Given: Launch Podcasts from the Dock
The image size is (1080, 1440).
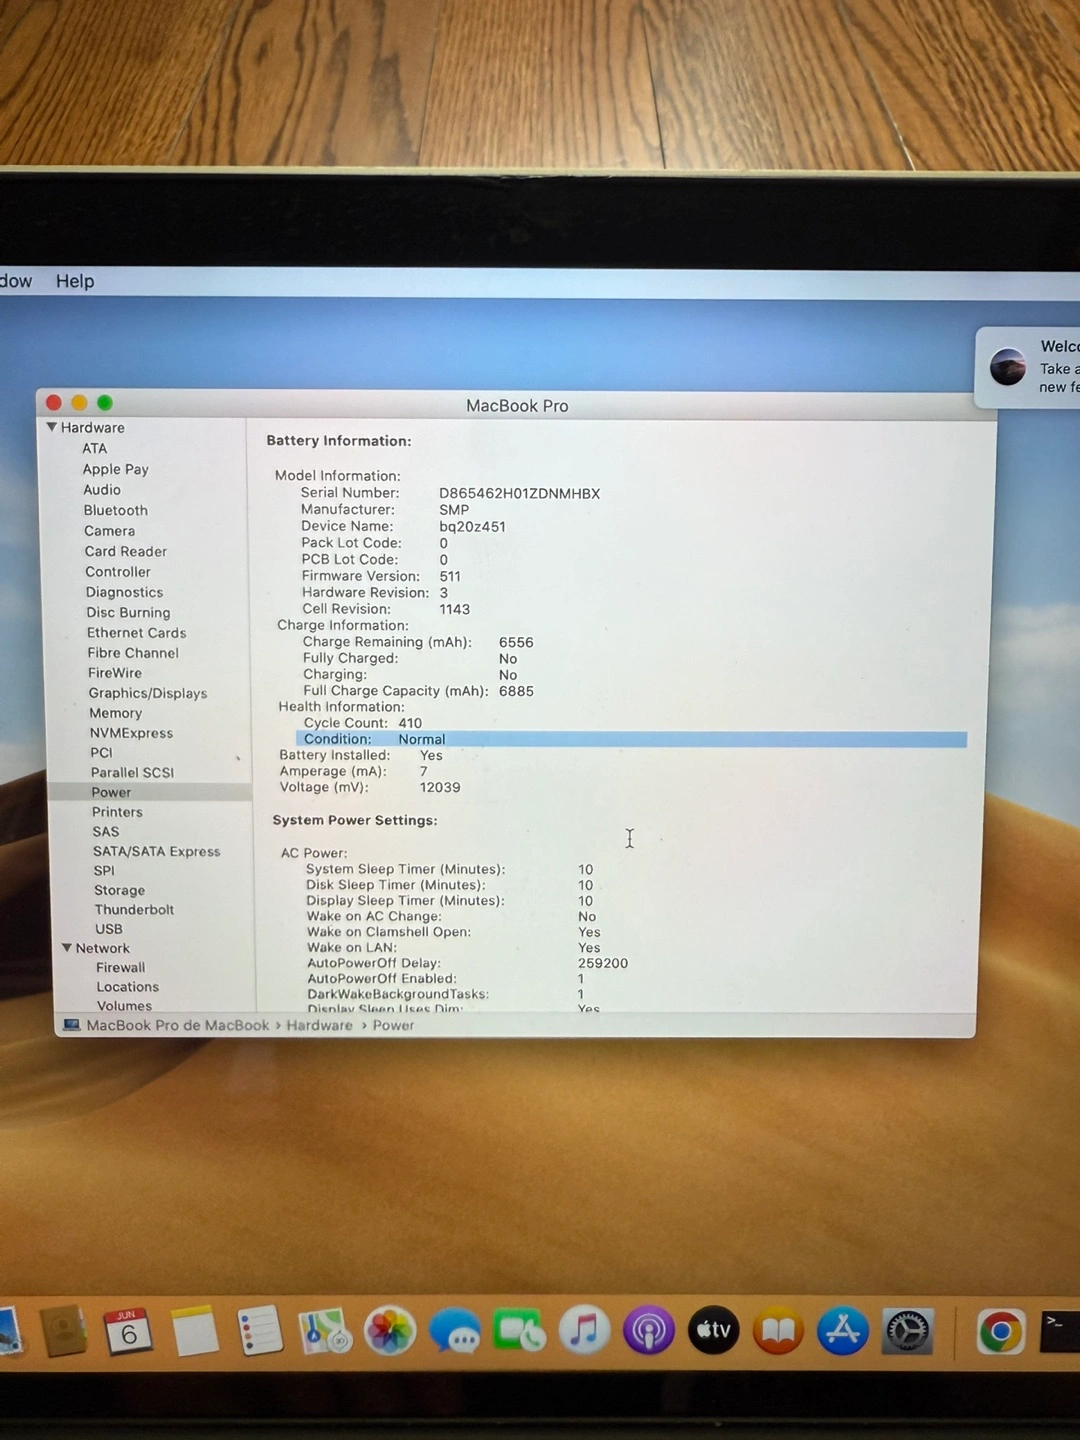Looking at the screenshot, I should [649, 1332].
